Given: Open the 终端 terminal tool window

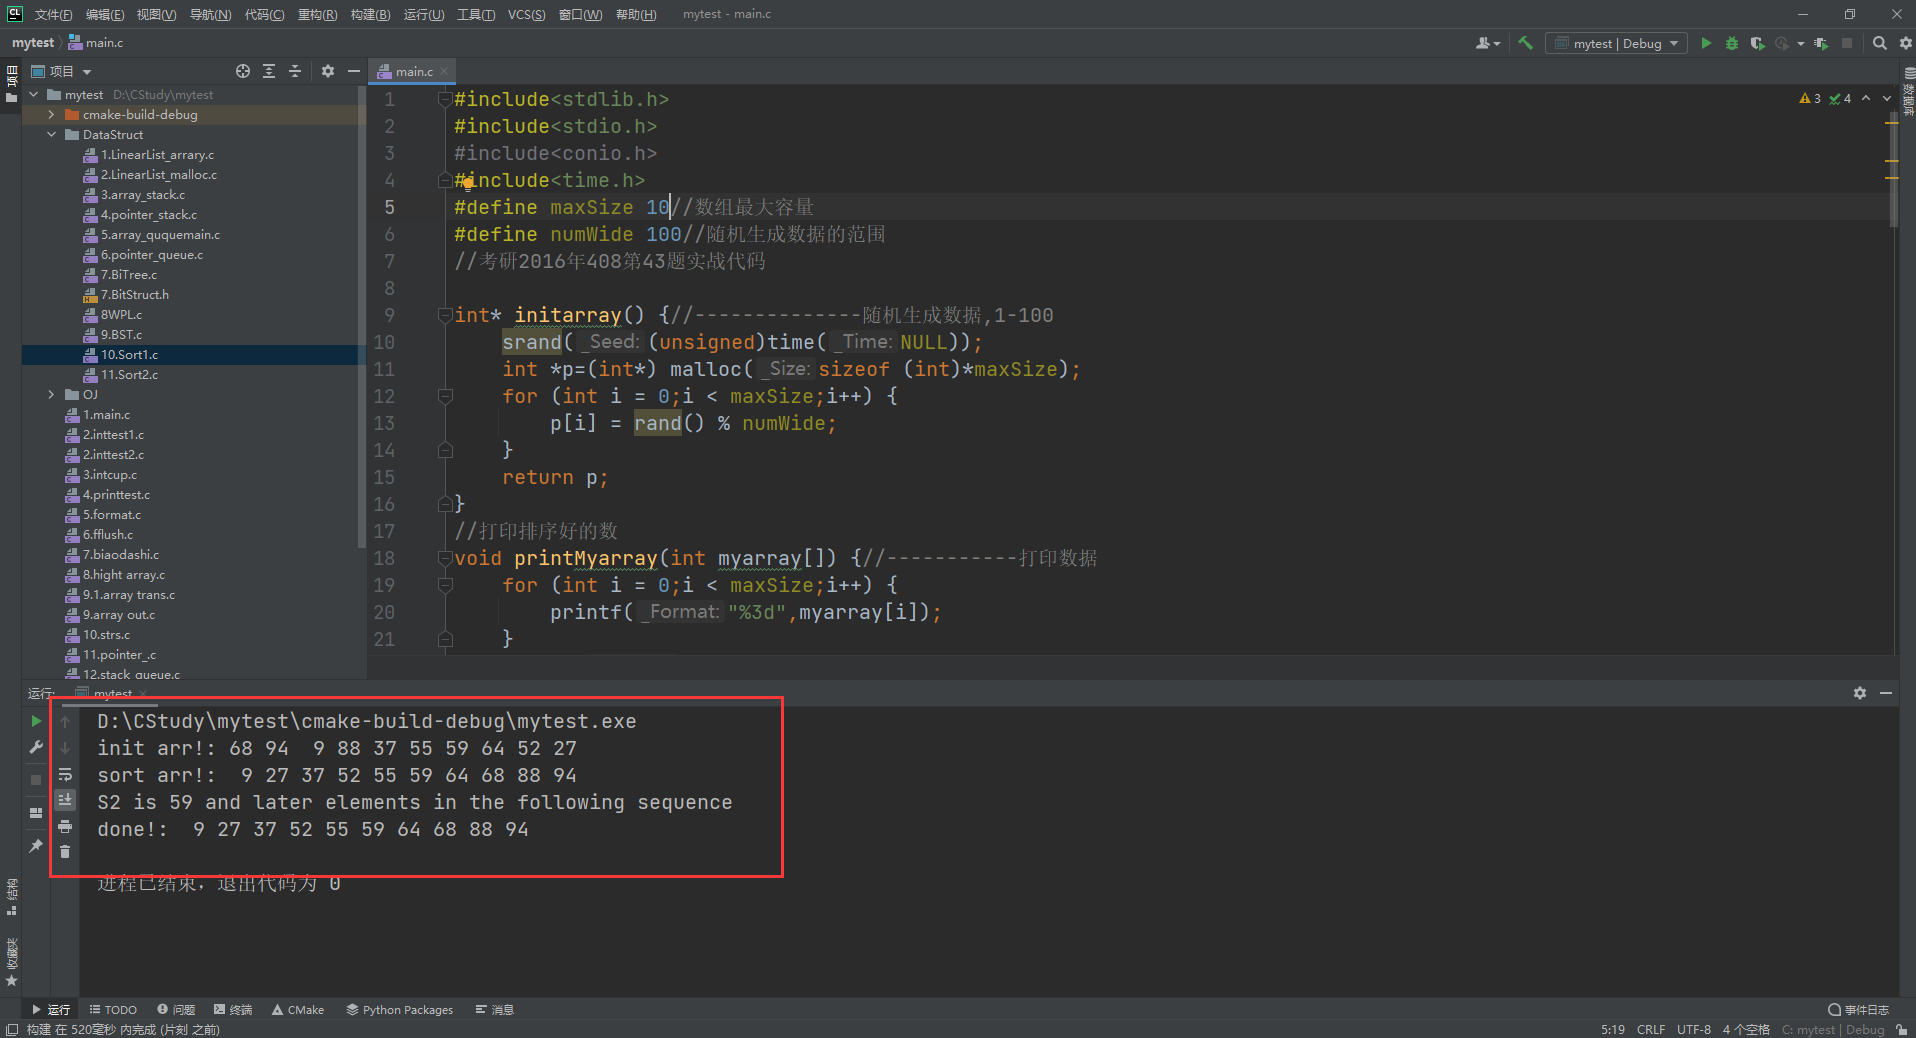Looking at the screenshot, I should (233, 1009).
